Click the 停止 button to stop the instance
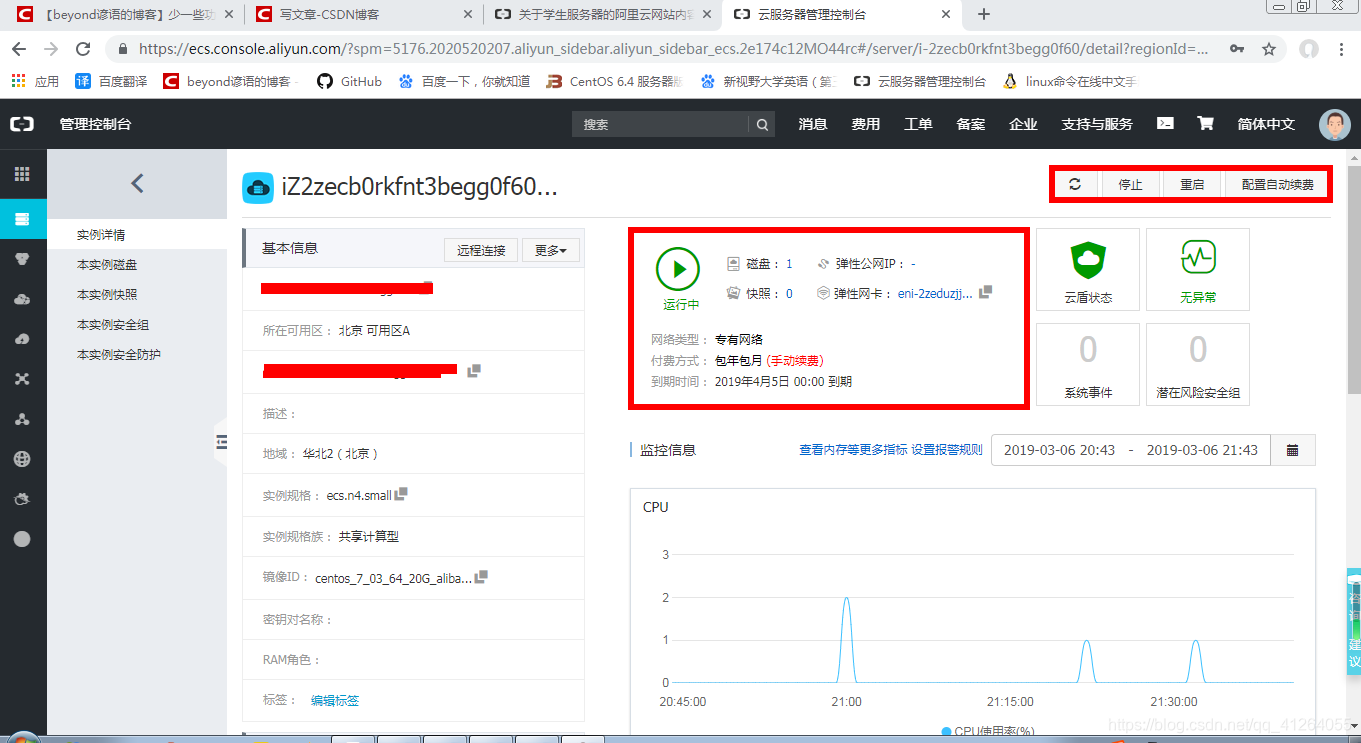The height and width of the screenshot is (743, 1361). click(1130, 184)
